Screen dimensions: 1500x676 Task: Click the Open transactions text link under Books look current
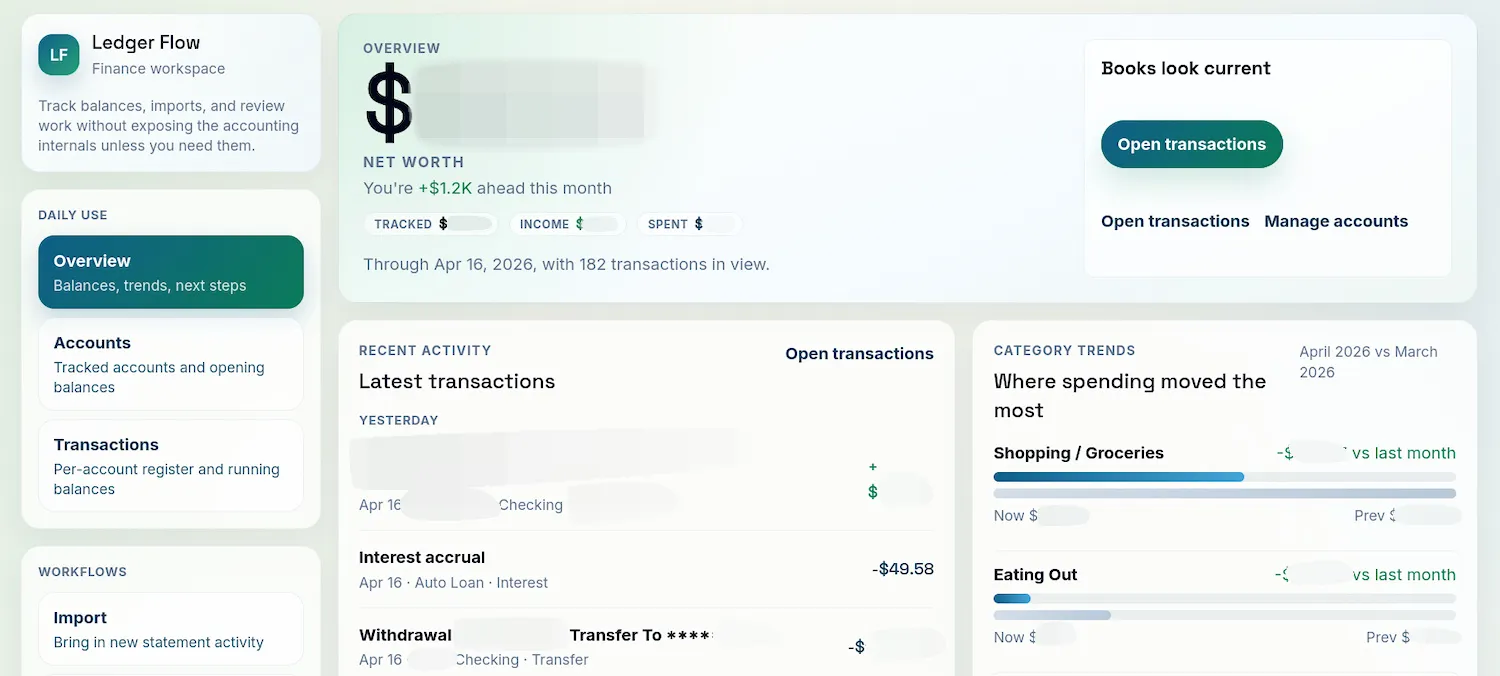click(x=1175, y=221)
